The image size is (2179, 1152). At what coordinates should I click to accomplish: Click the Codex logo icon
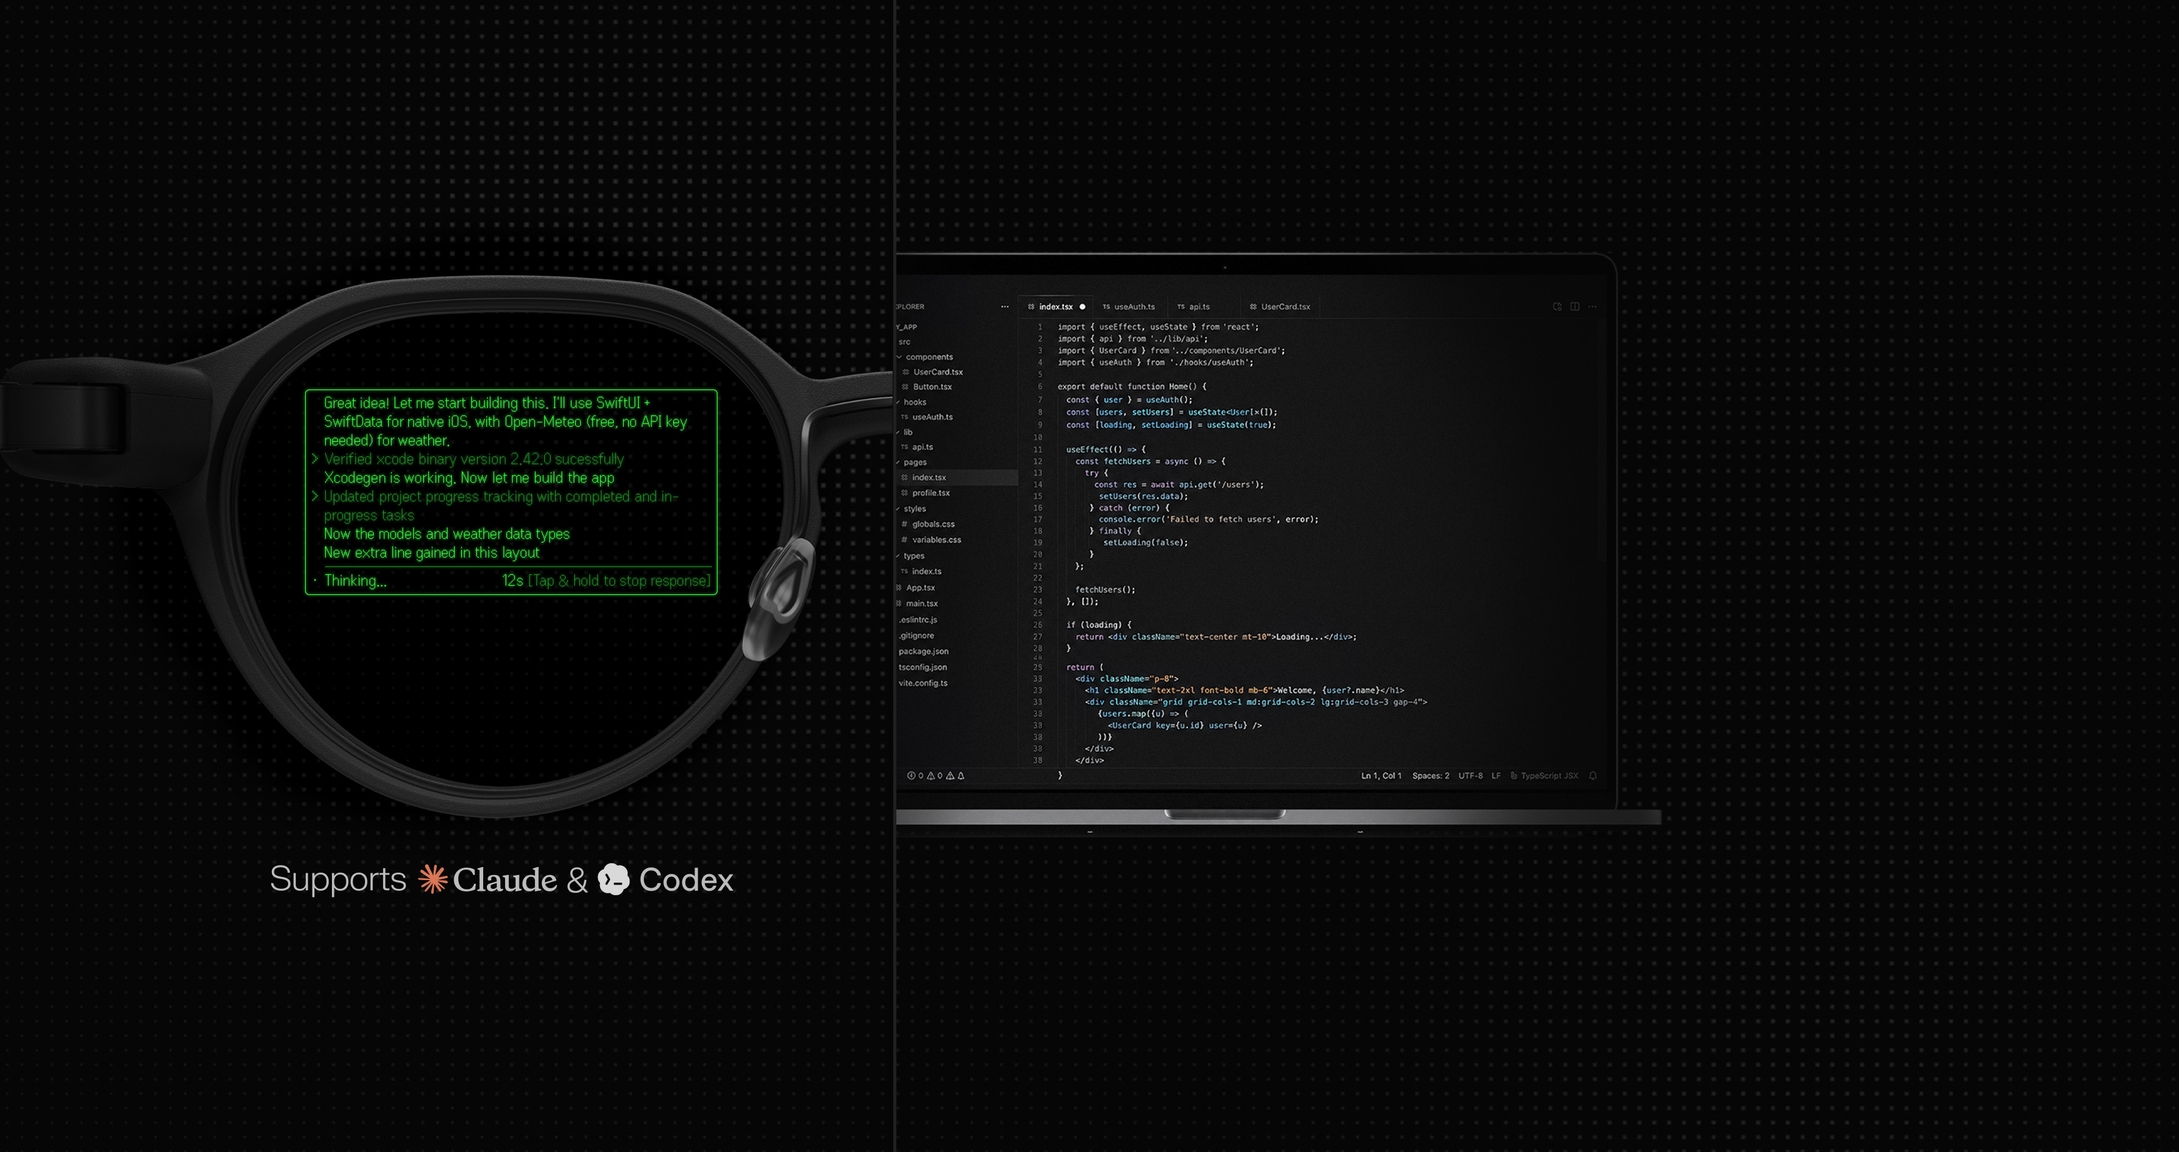(x=614, y=879)
